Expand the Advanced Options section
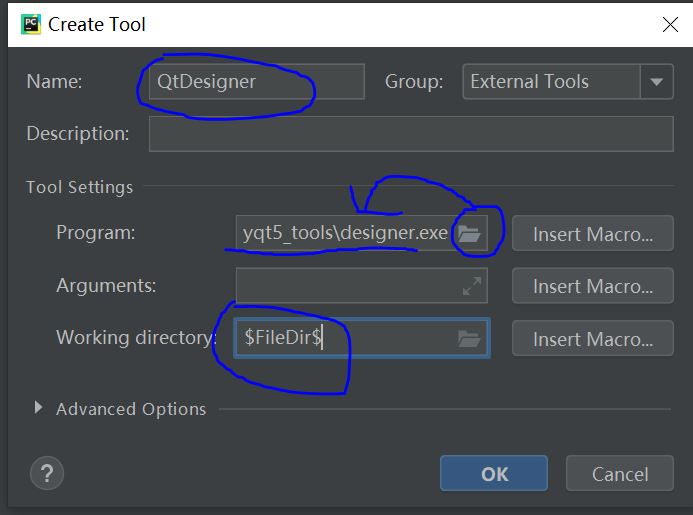 pyautogui.click(x=39, y=408)
